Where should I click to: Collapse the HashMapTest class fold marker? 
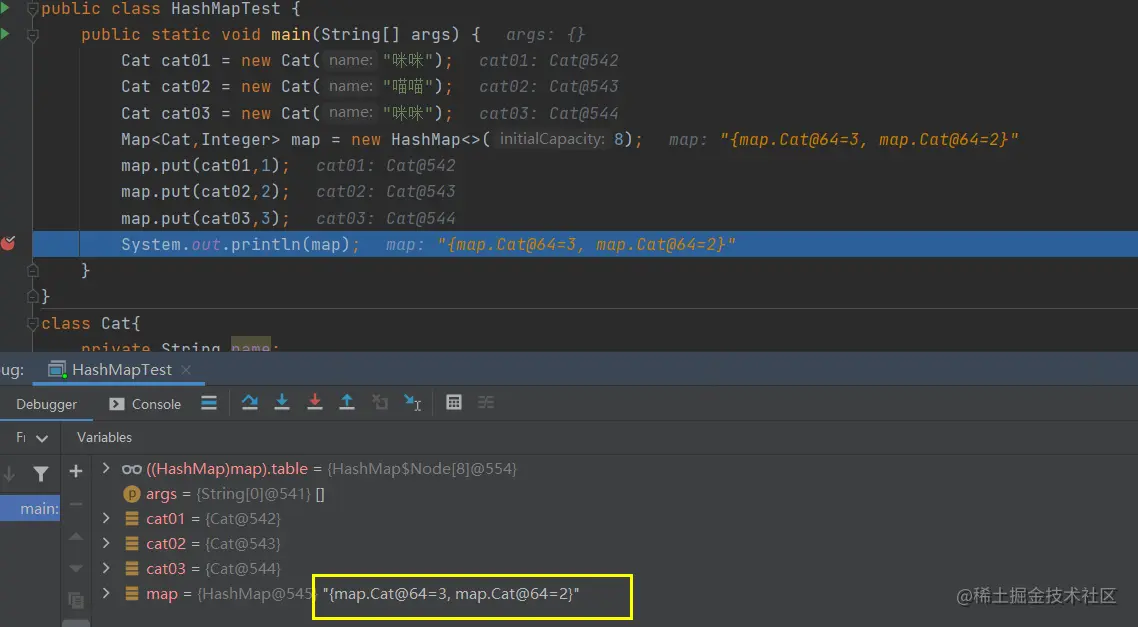pos(32,9)
